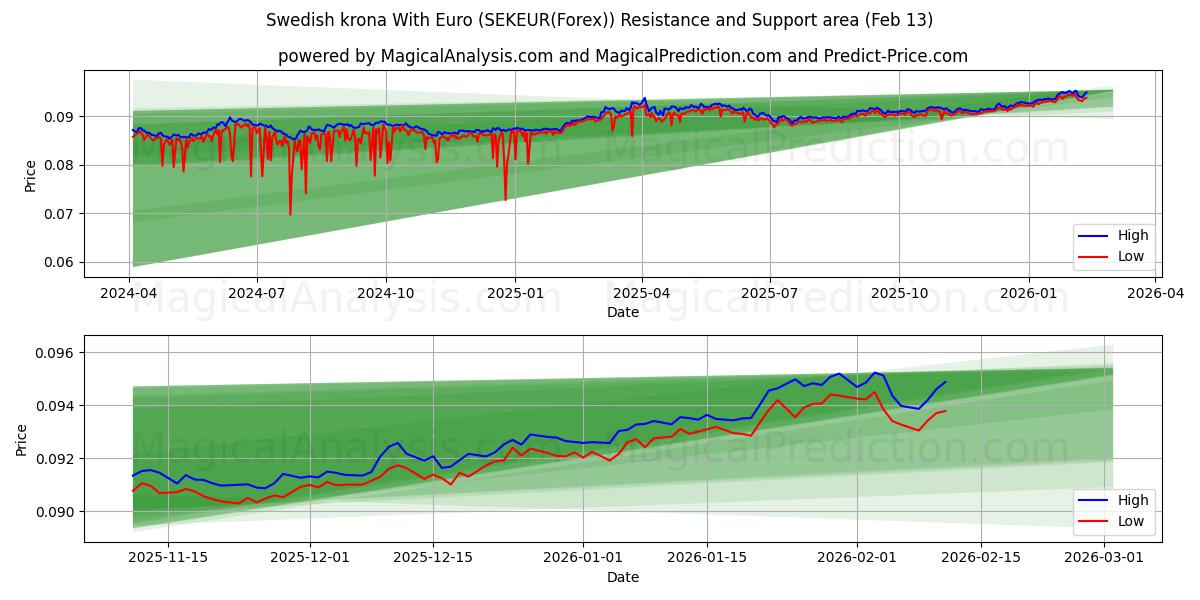Click the MagicalAnalysis.com watermark on the lower chart
This screenshot has width=1200, height=600.
[330, 445]
